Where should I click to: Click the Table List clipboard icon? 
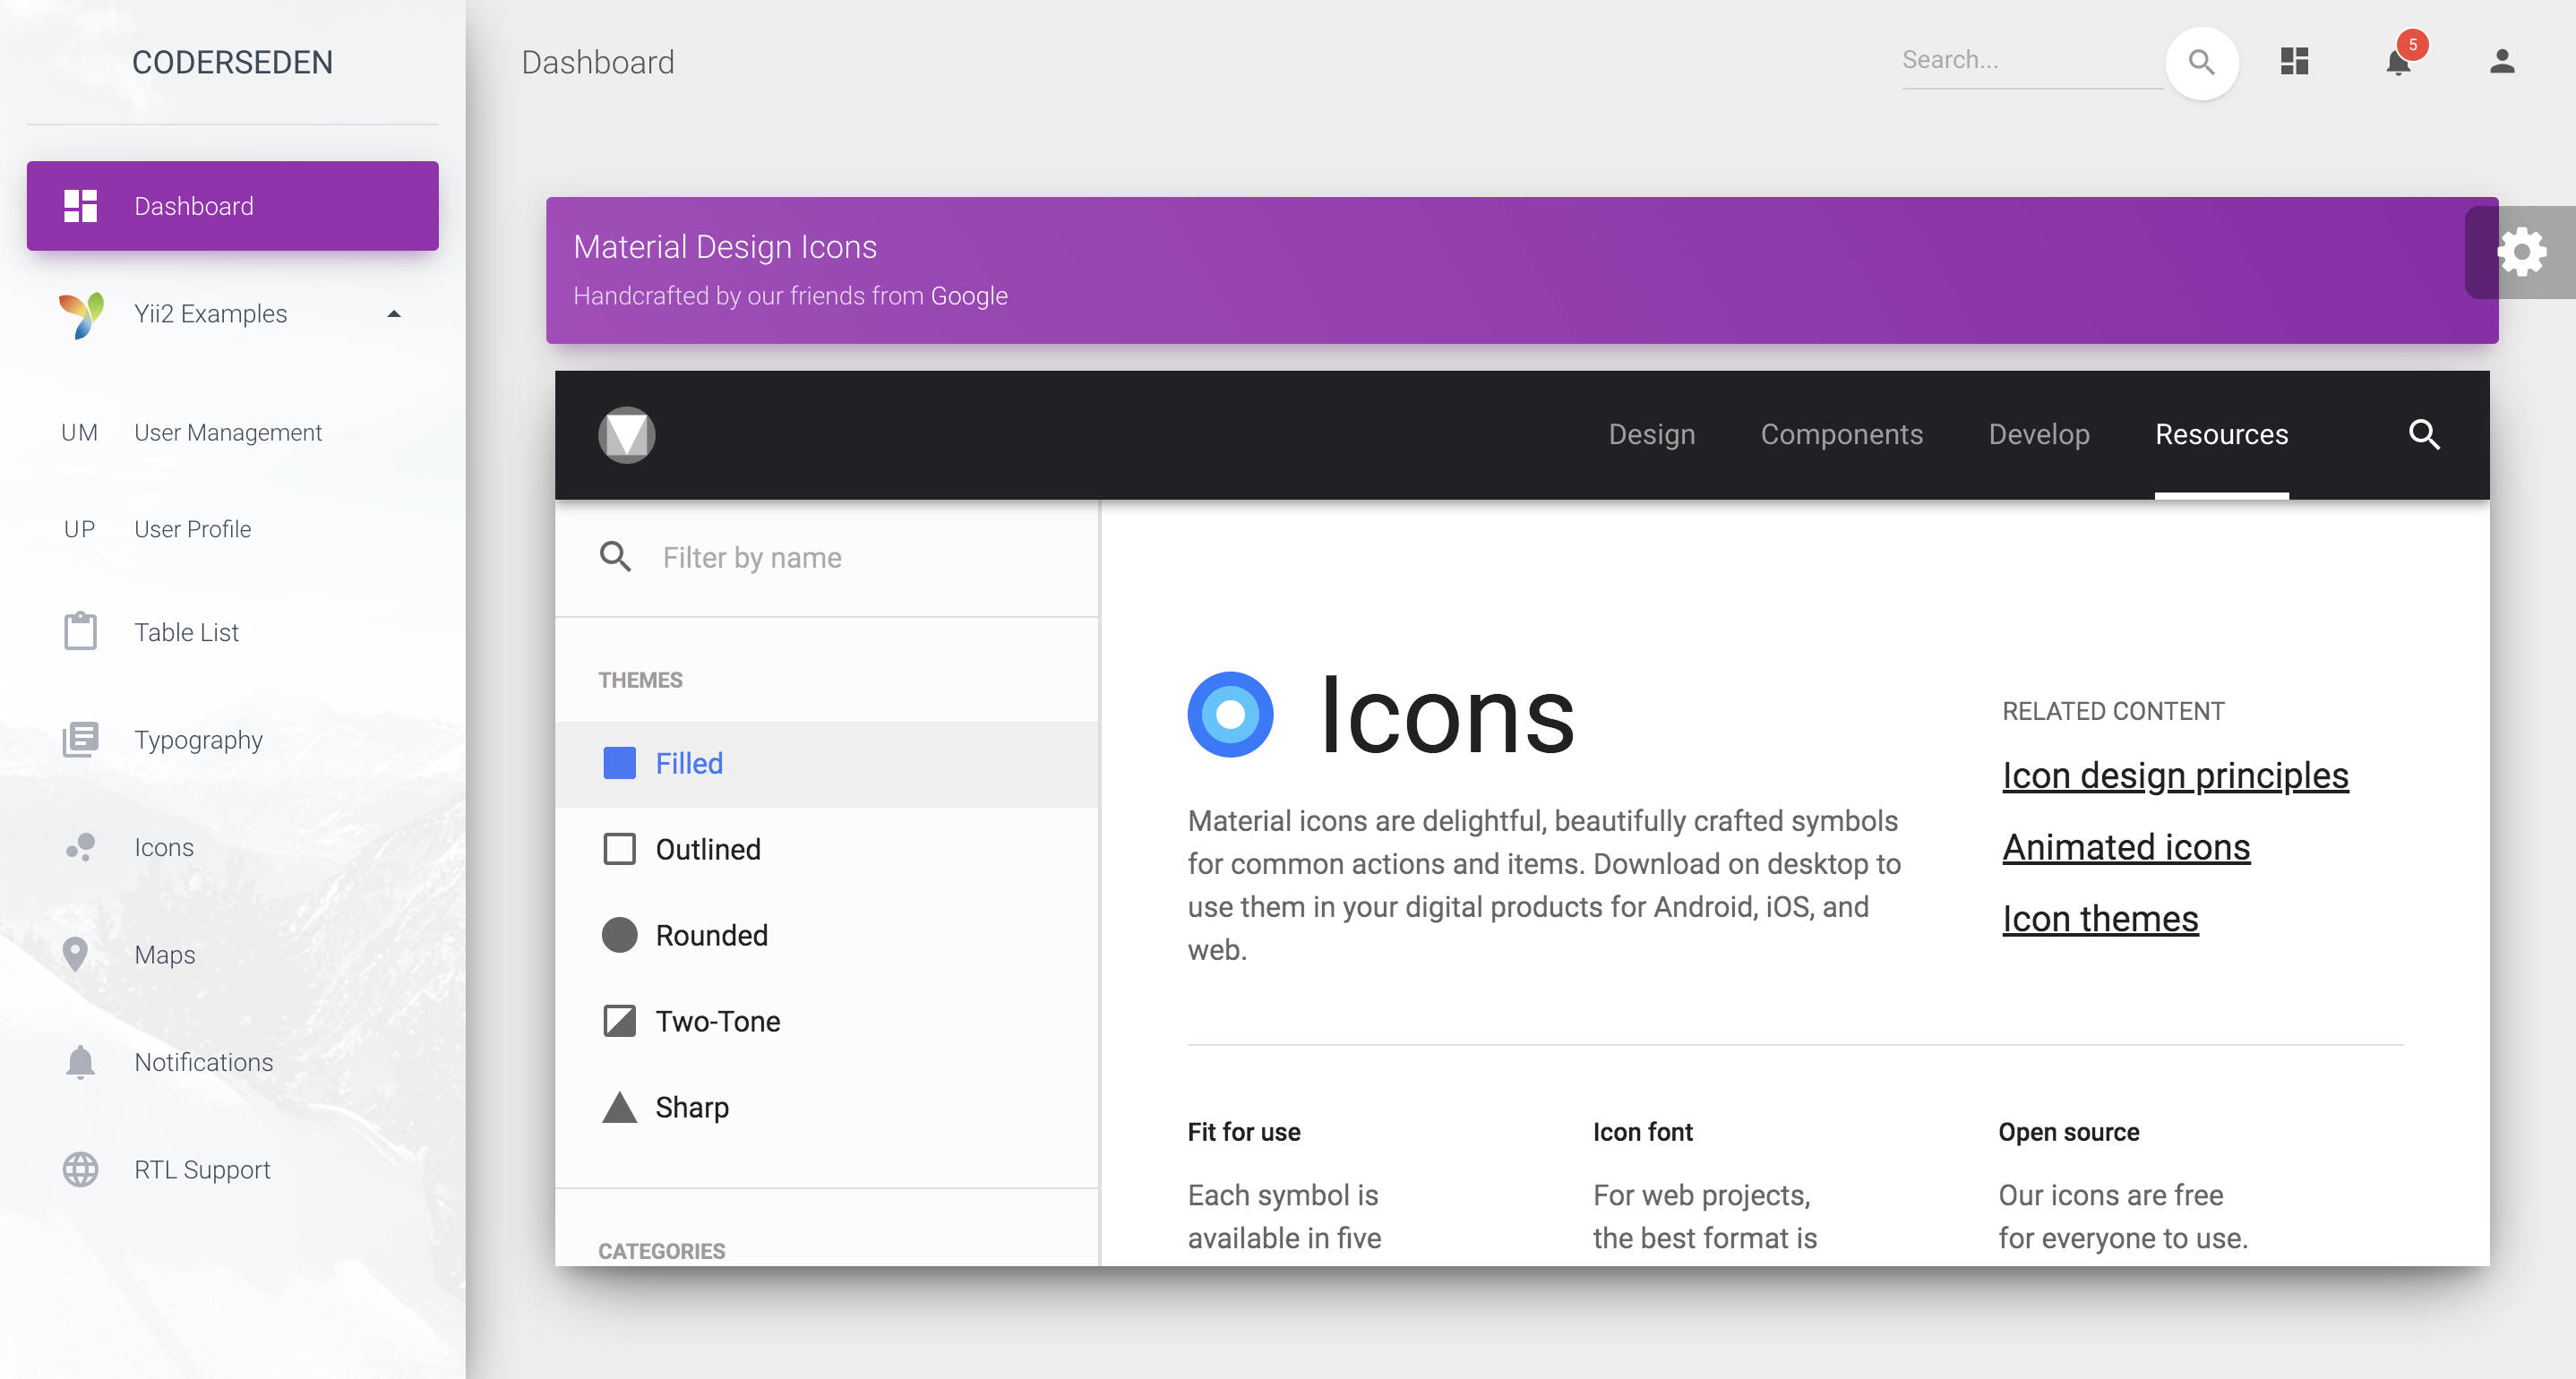[80, 631]
